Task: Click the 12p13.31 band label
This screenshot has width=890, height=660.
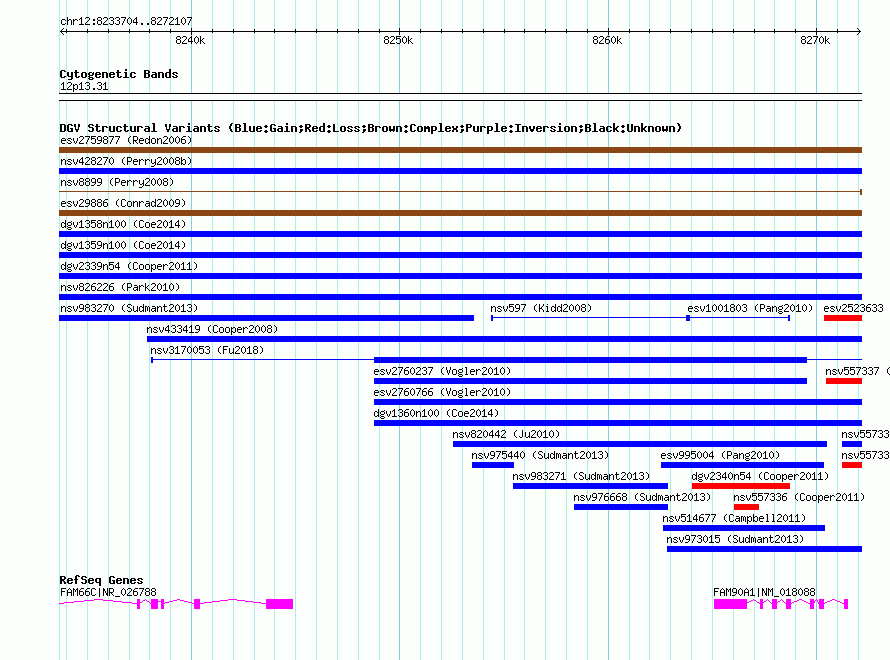Action: [84, 86]
